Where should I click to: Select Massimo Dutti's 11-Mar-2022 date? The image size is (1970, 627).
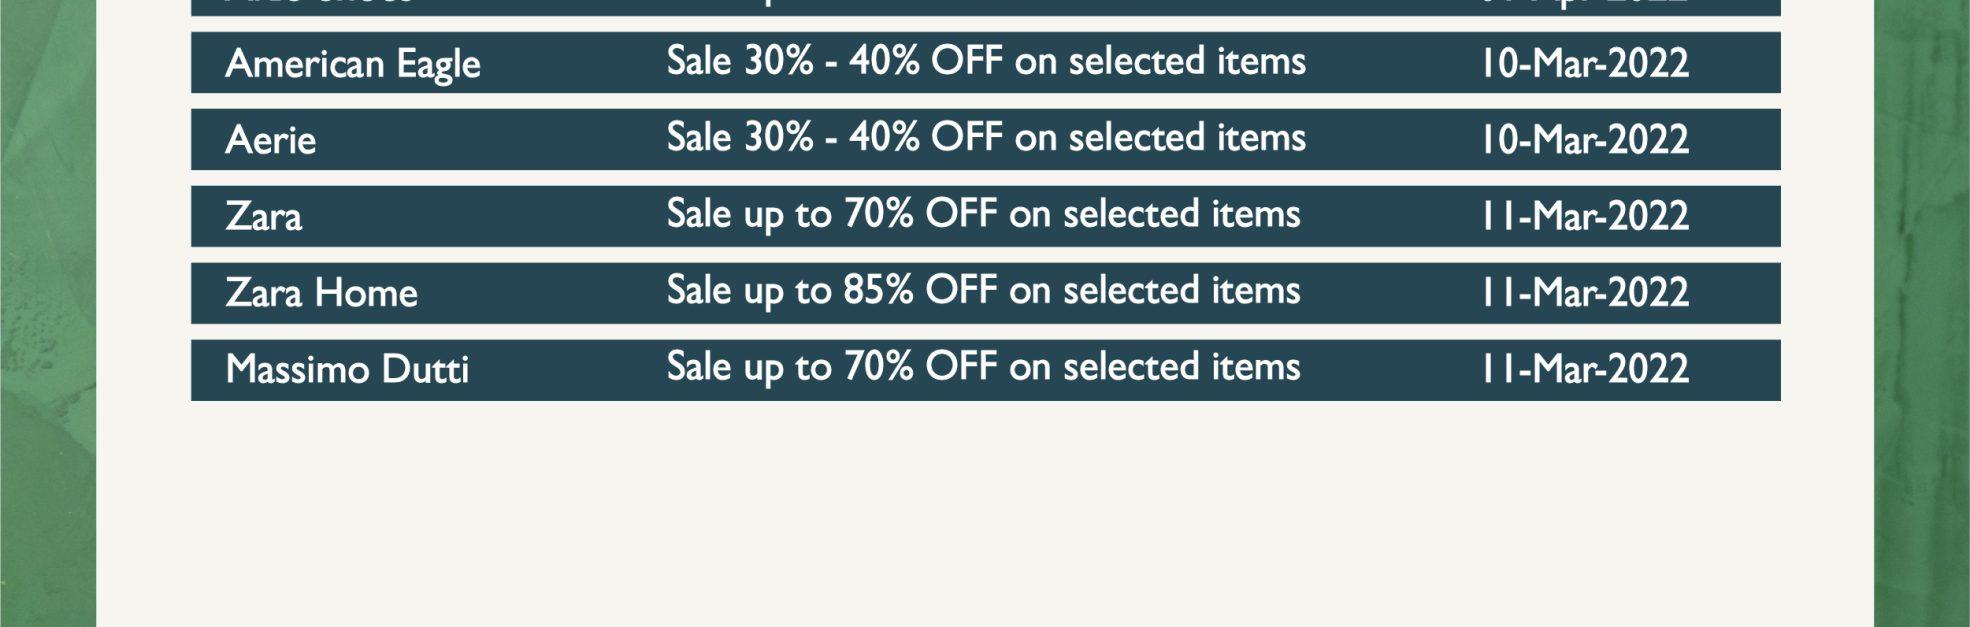[x=1585, y=369]
